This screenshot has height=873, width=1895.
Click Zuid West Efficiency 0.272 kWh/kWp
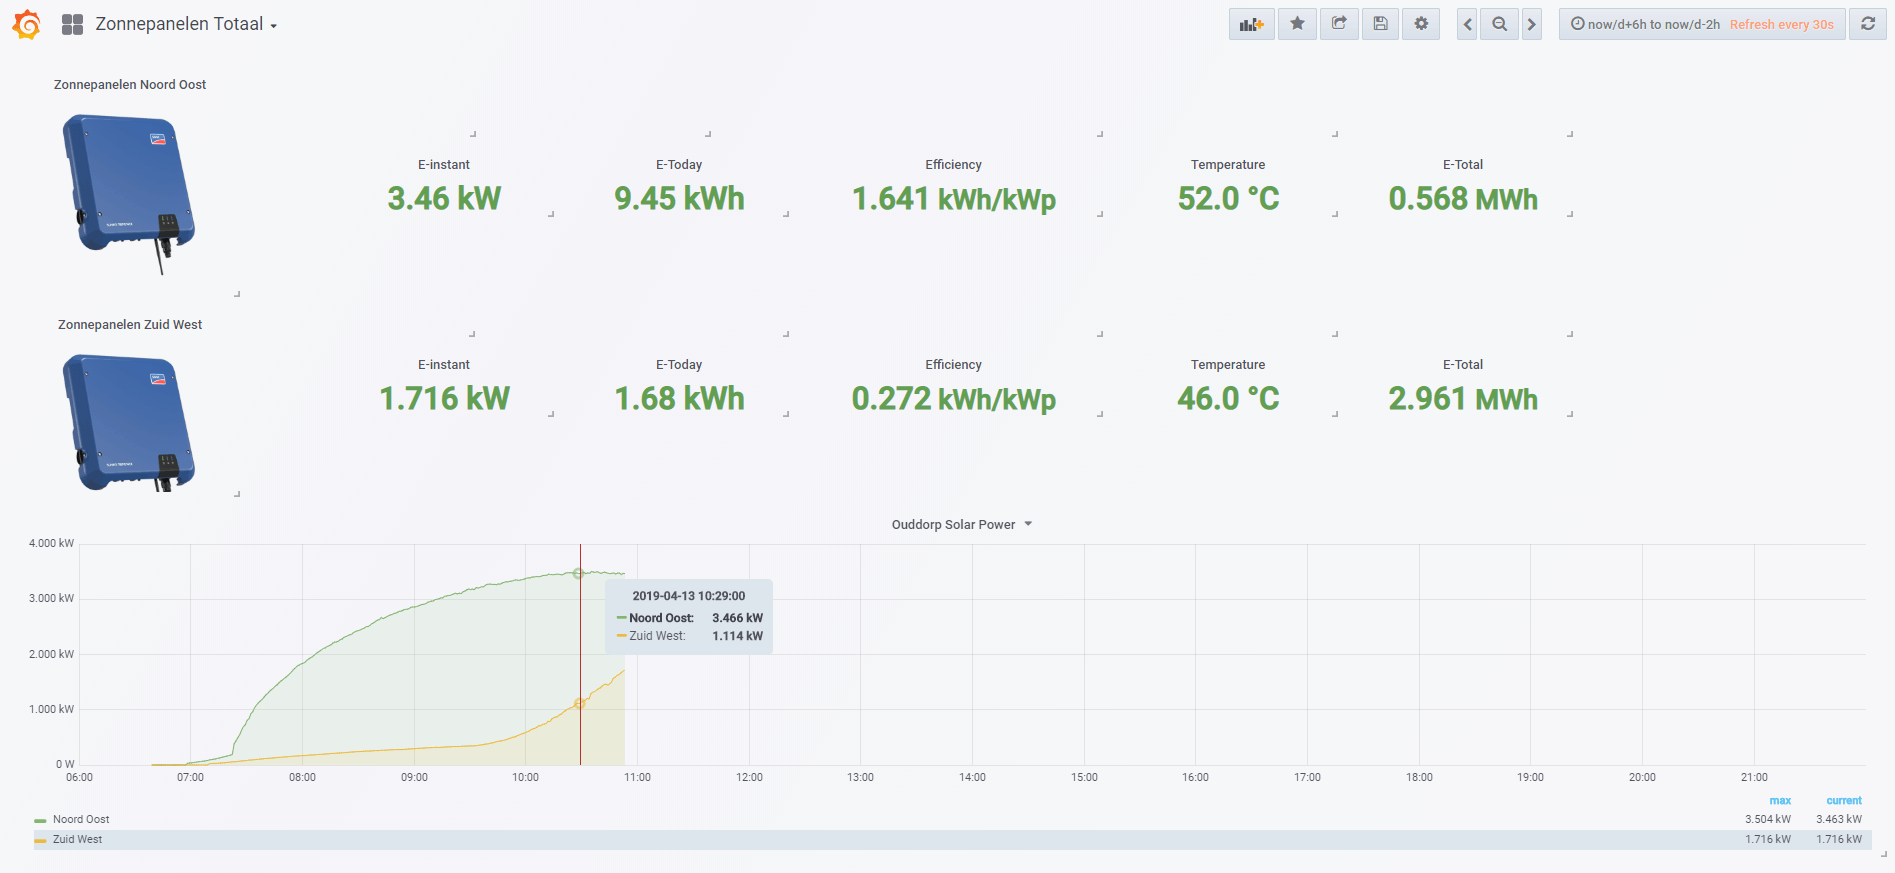(x=954, y=400)
